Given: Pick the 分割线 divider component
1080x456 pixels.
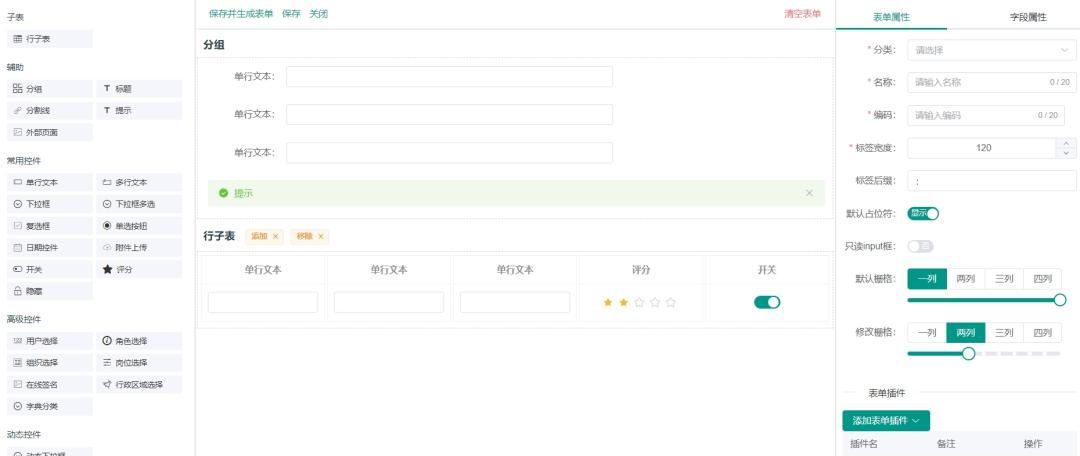Looking at the screenshot, I should click(50, 110).
